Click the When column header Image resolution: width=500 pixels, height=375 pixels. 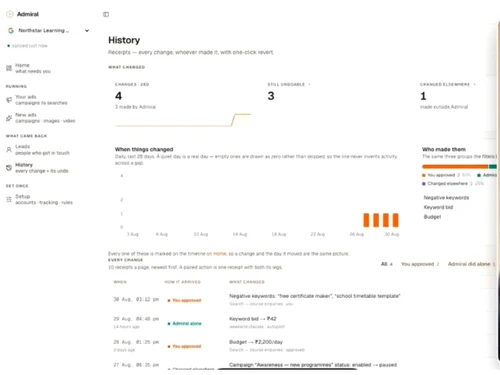click(120, 282)
